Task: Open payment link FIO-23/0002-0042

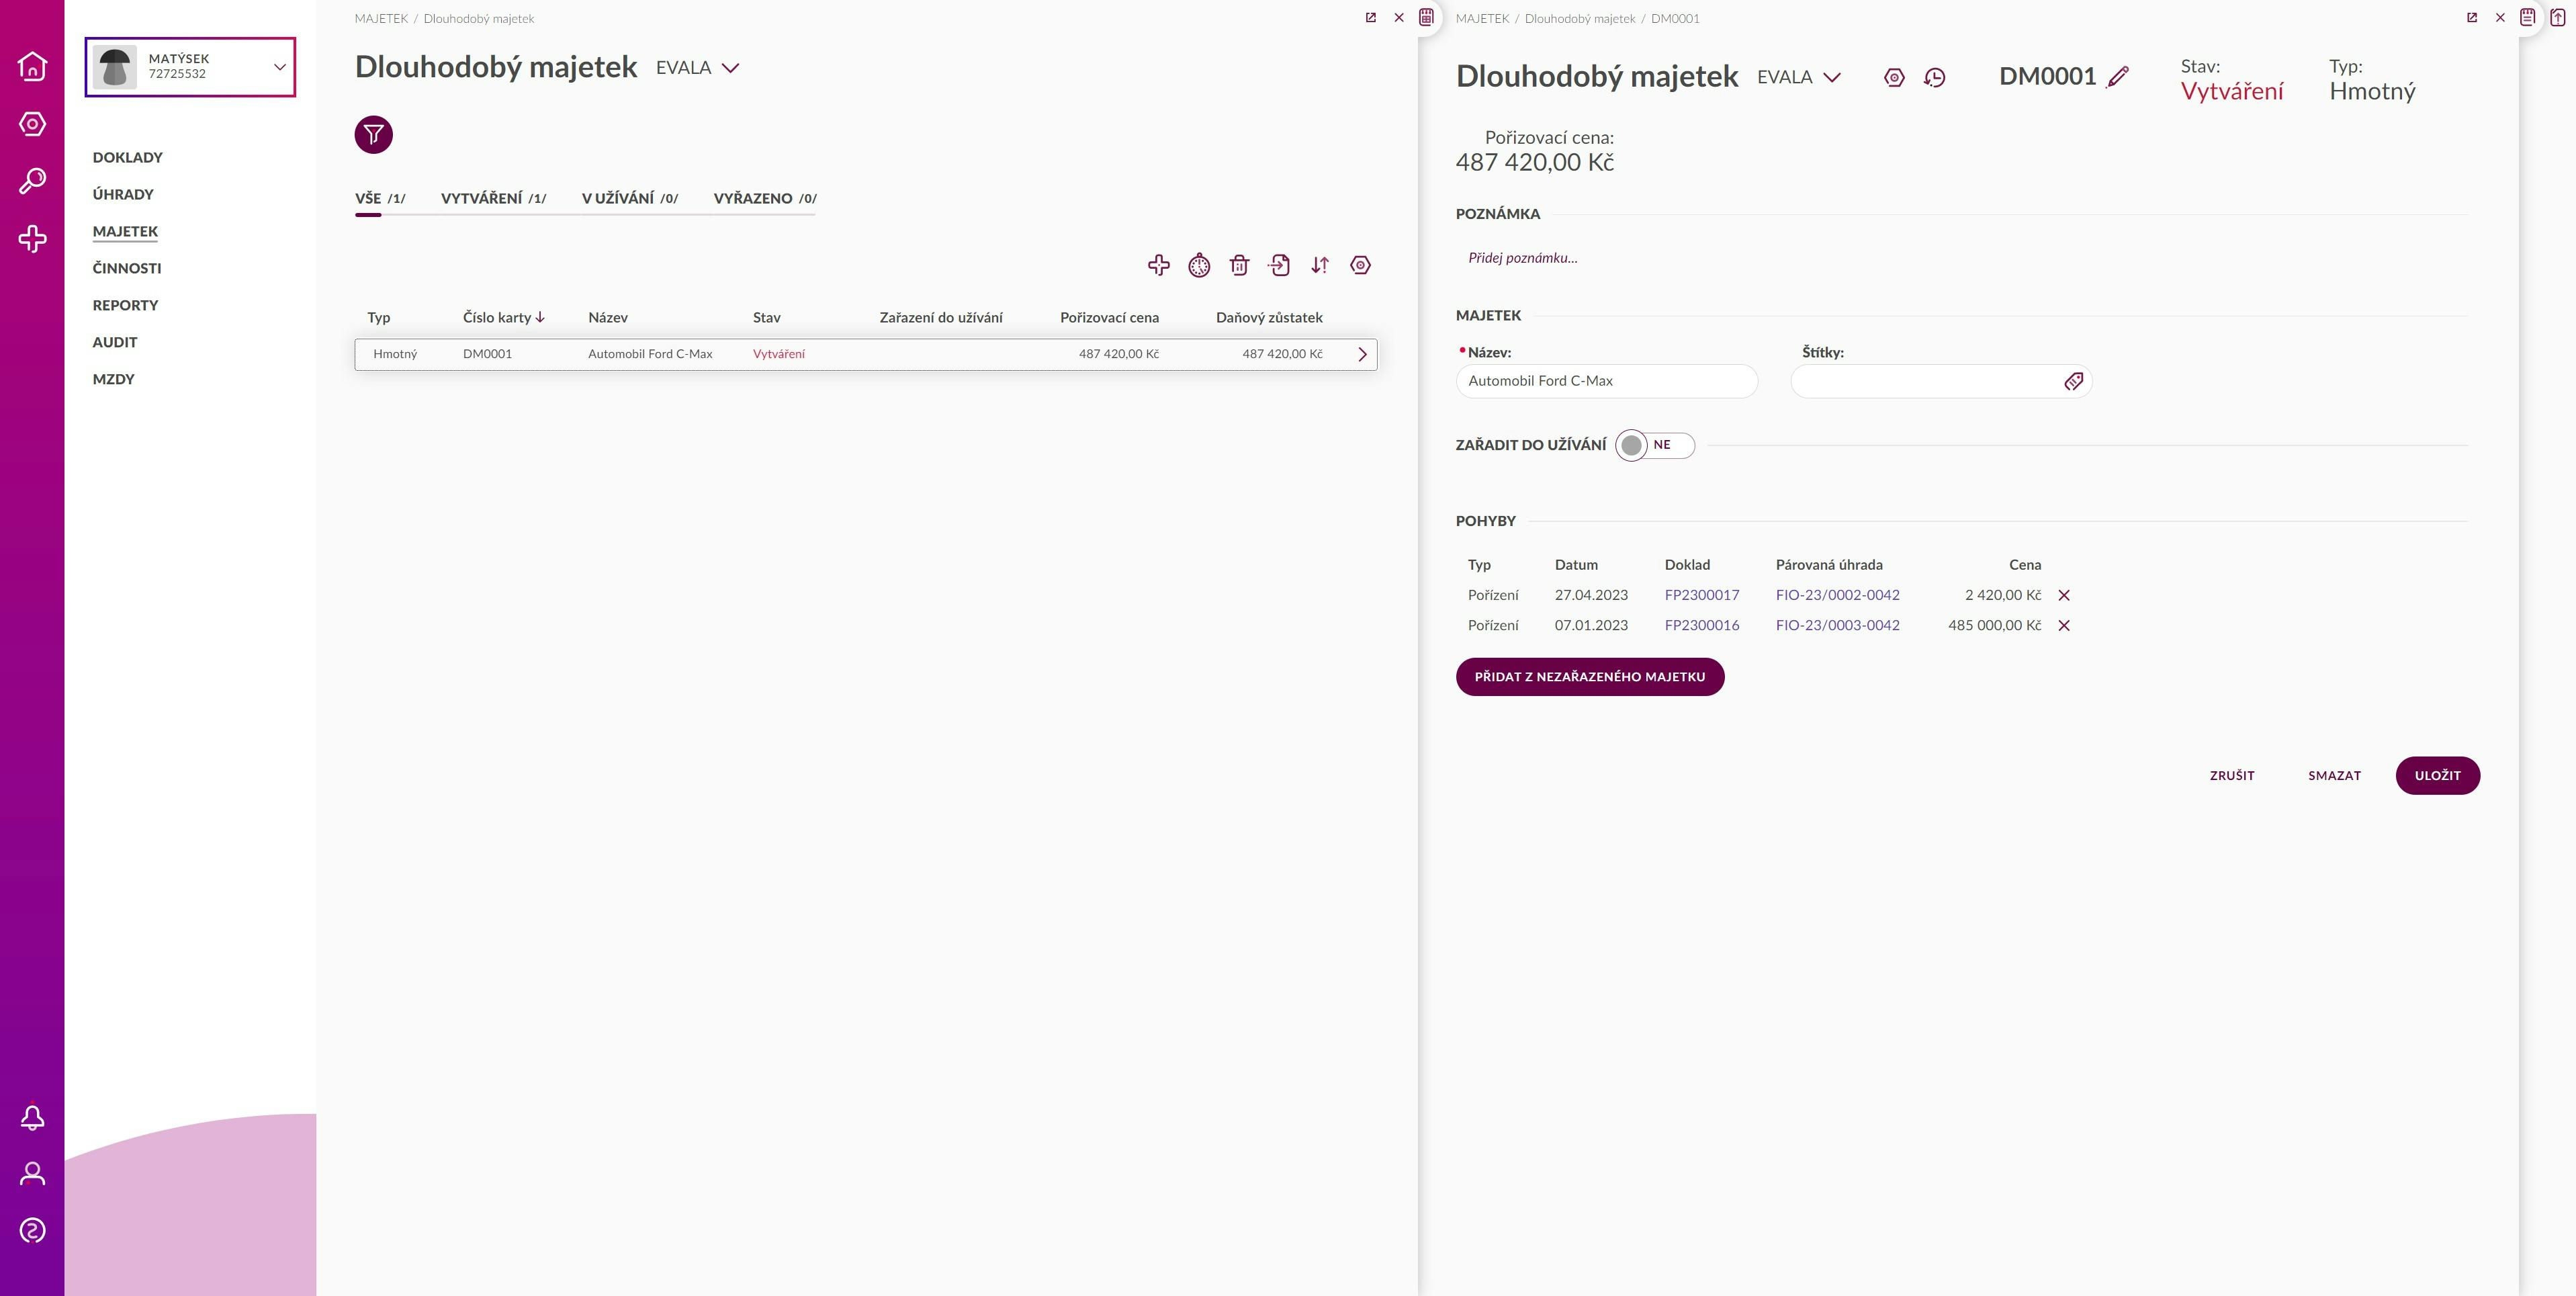Action: click(1837, 595)
